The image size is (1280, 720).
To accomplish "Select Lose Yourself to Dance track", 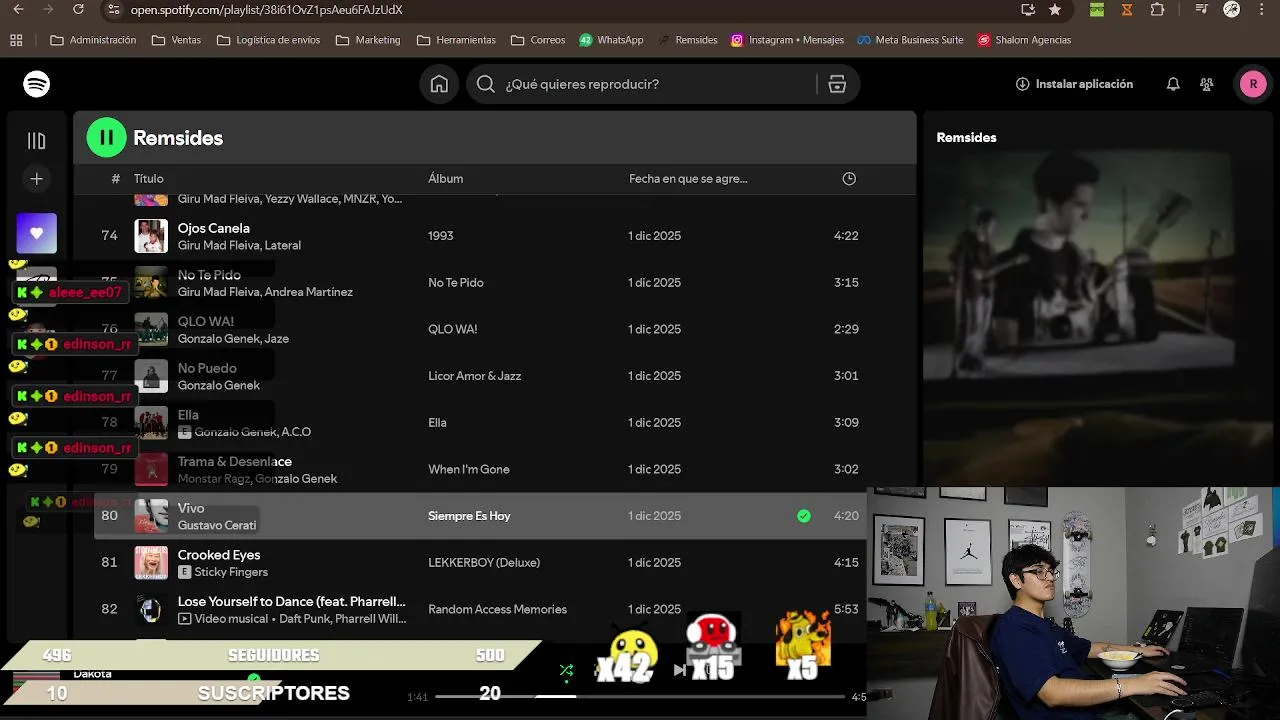I will pos(292,602).
